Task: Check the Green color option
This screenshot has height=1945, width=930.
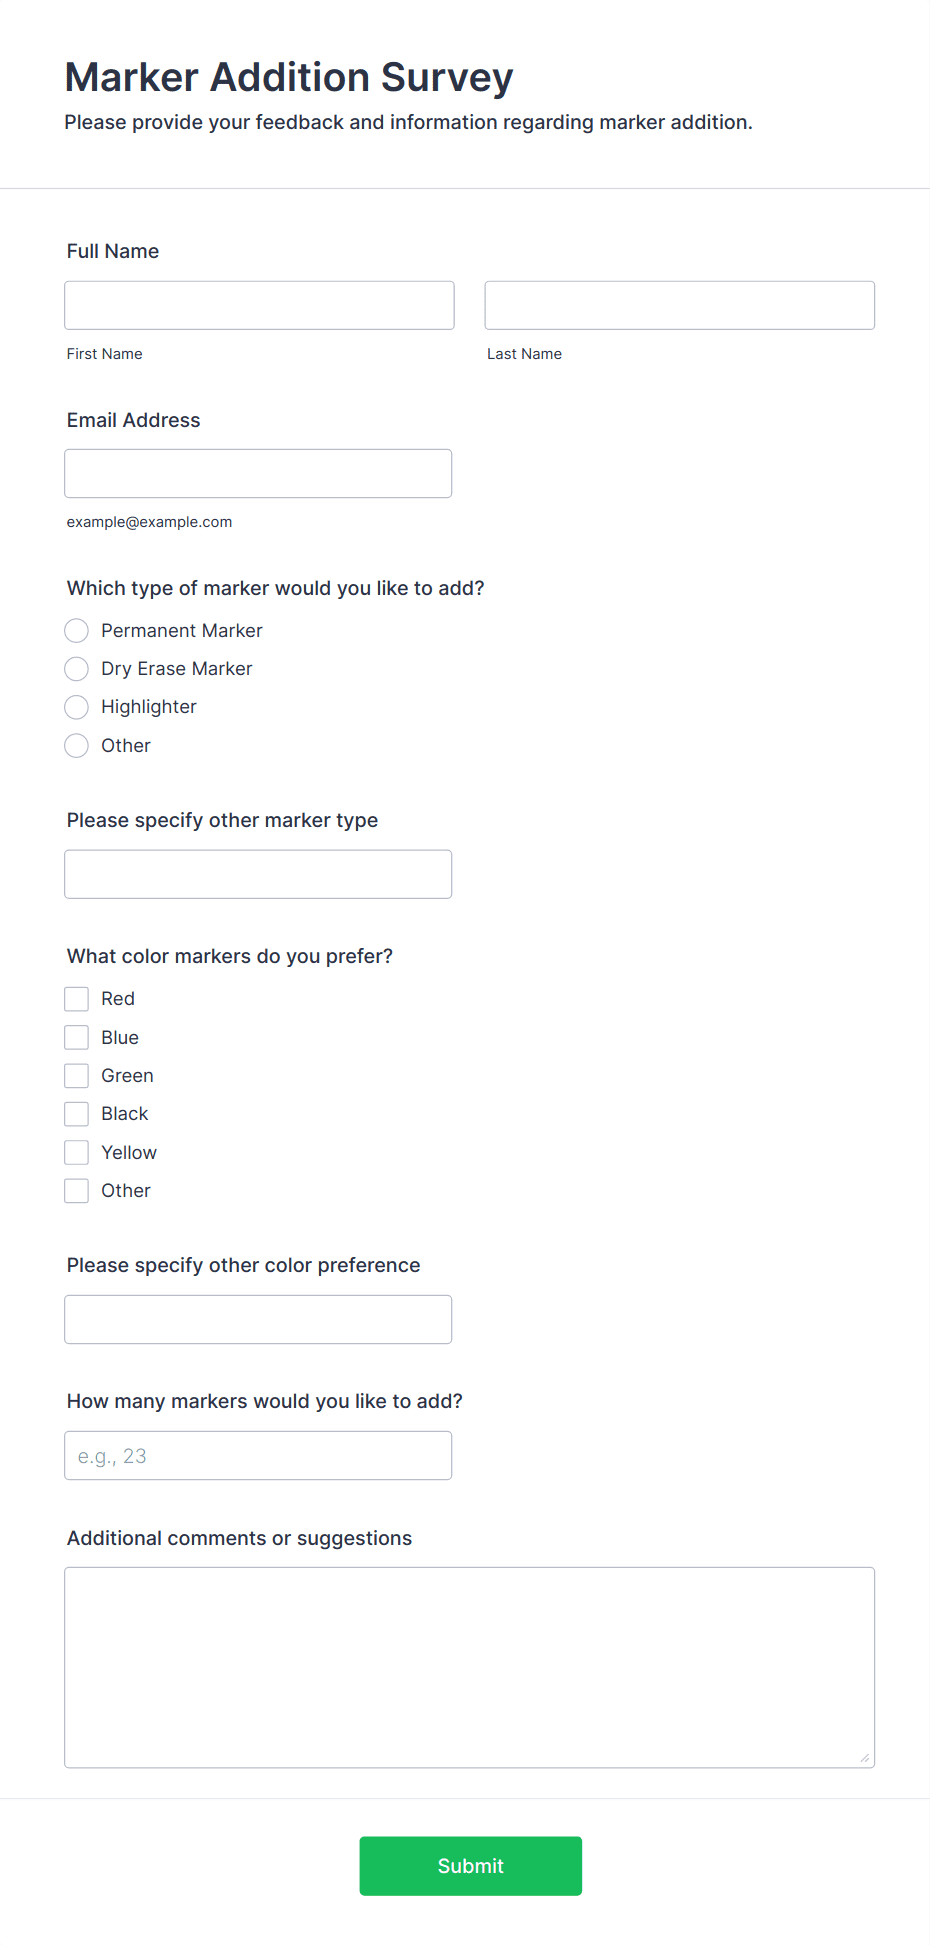Action: pyautogui.click(x=76, y=1075)
